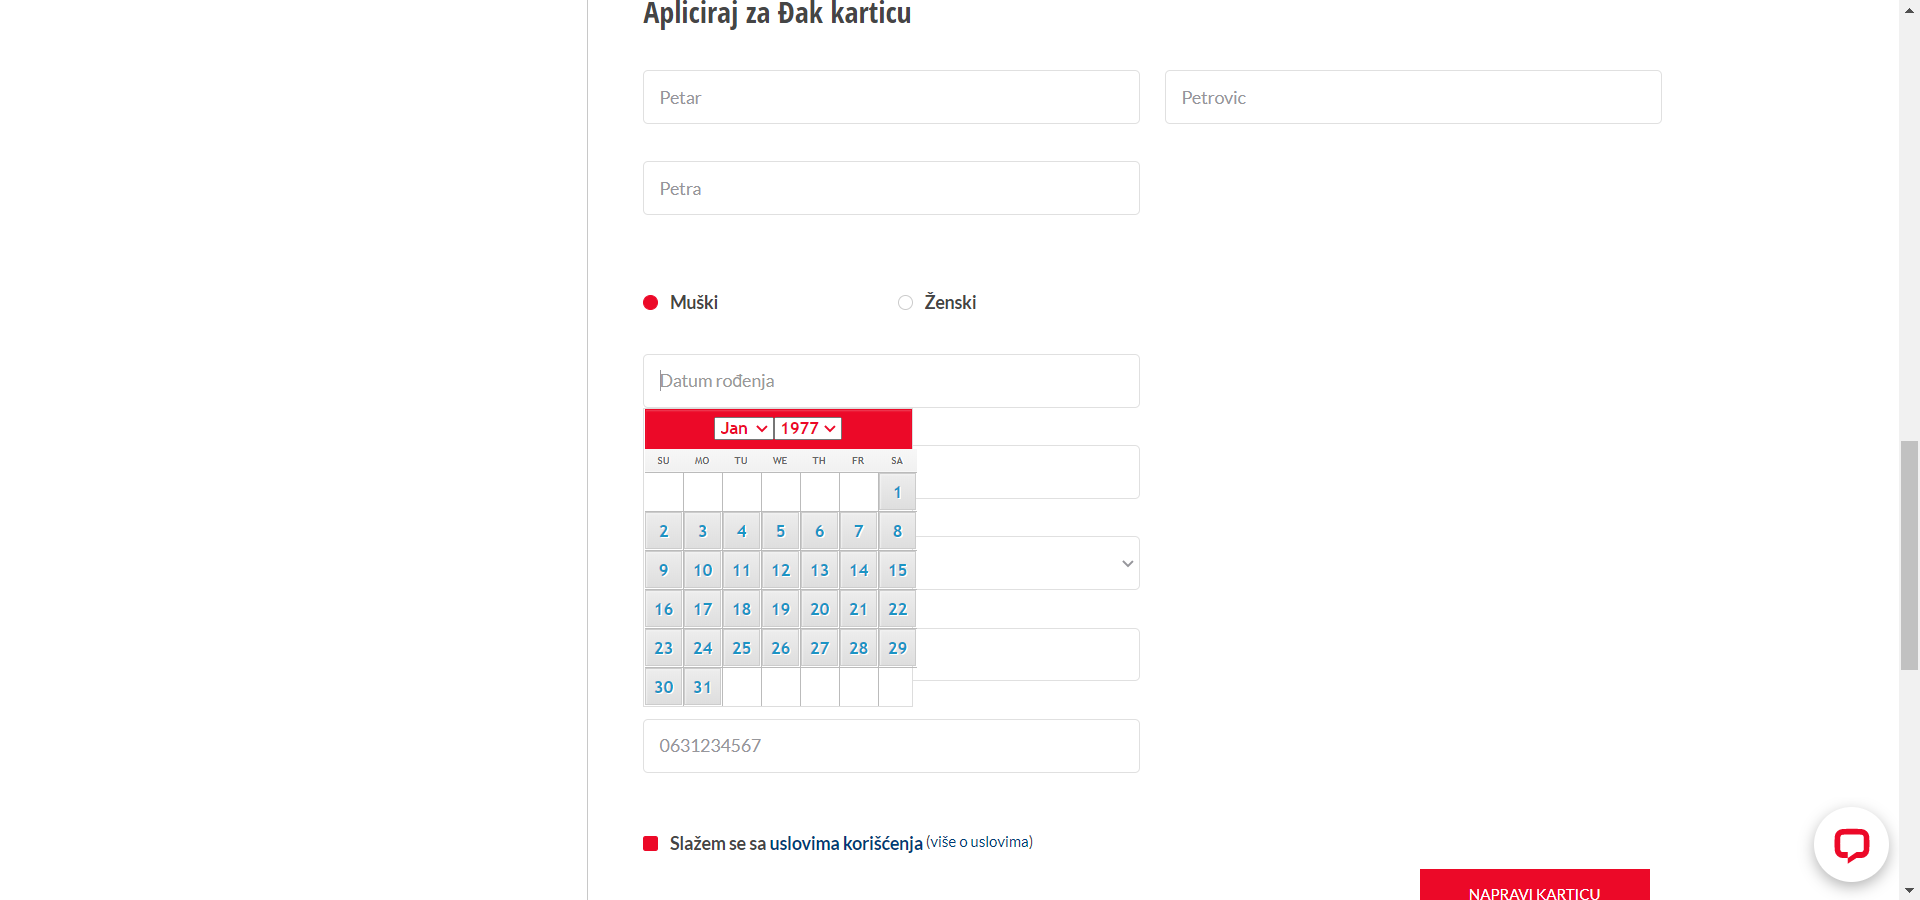Screen dimensions: 1920x900
Task: Pick day 1 in the calendar
Action: pos(897,492)
